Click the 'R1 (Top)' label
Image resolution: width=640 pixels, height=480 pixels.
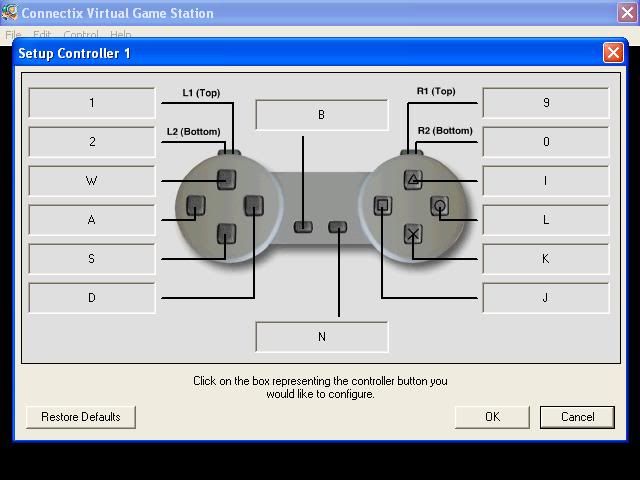tap(436, 91)
